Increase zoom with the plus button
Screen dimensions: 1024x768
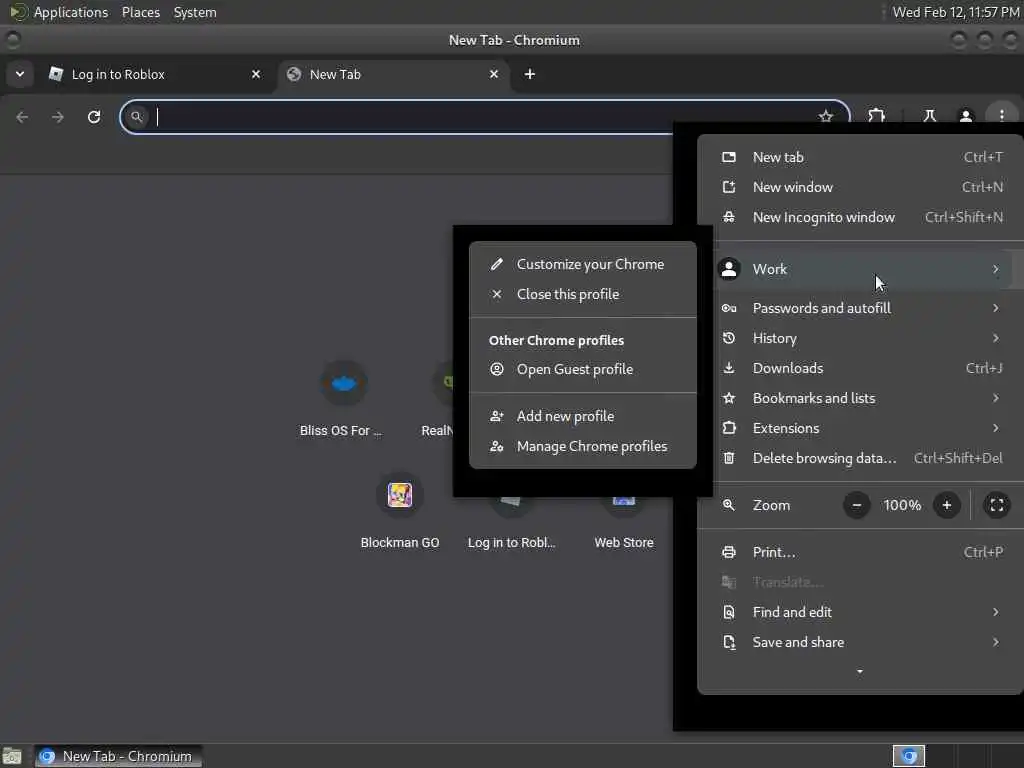click(x=946, y=505)
